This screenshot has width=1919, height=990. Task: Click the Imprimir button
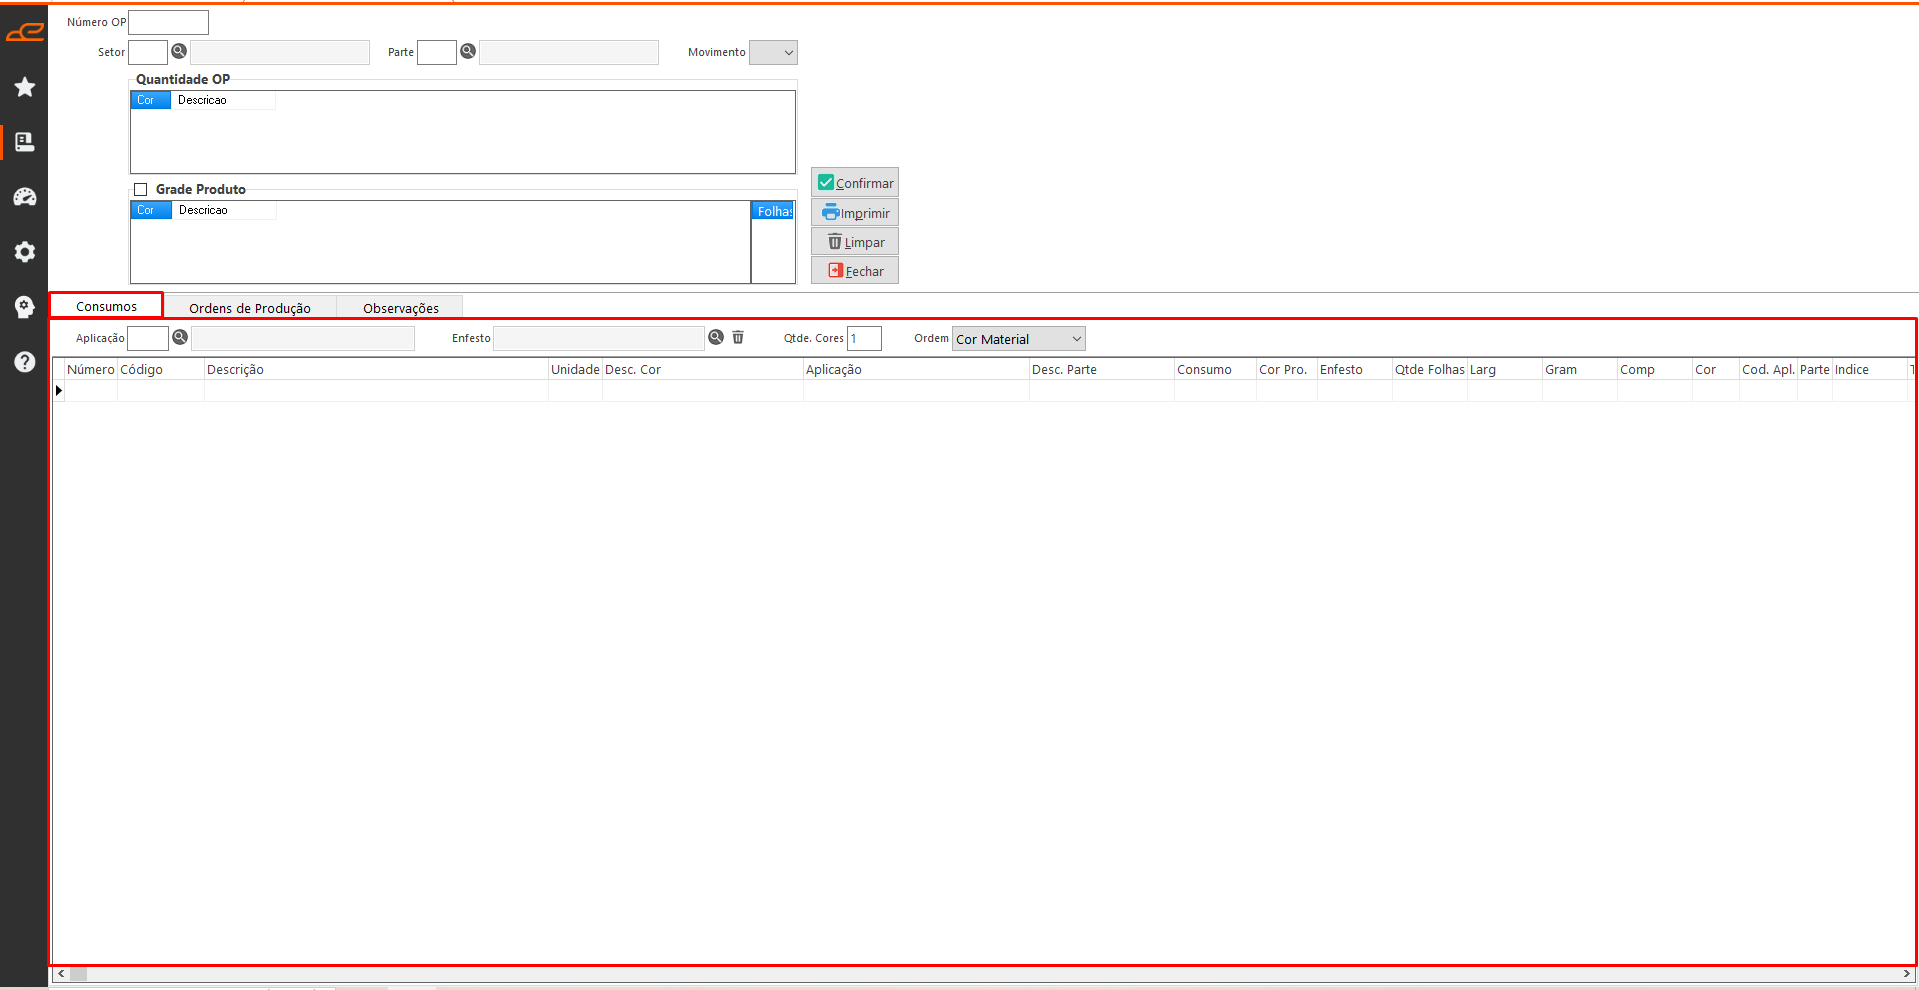(855, 213)
